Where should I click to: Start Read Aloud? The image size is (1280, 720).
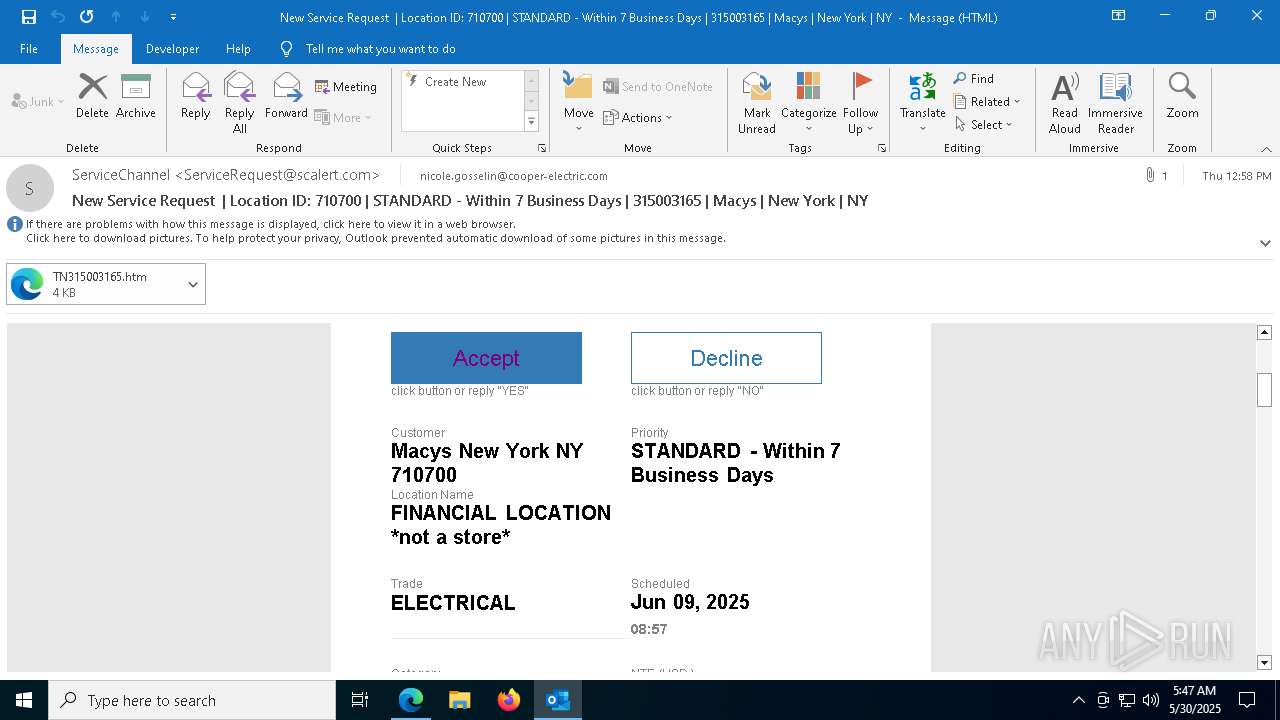(x=1065, y=103)
